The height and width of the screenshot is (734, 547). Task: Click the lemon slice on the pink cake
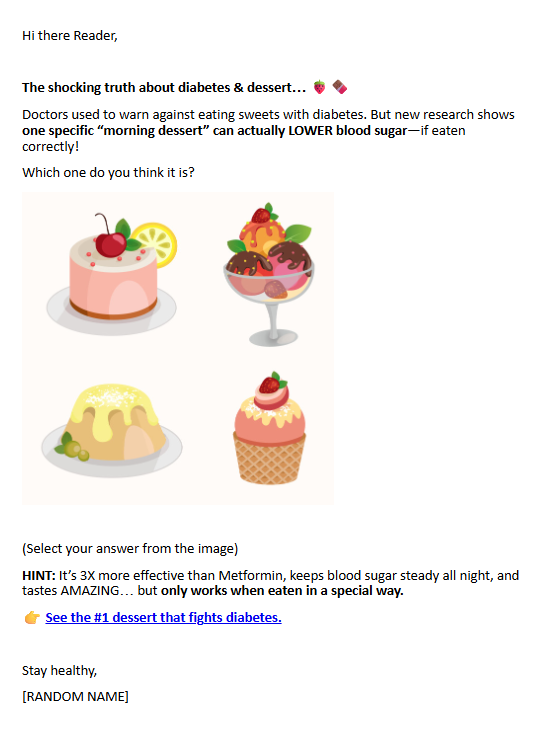(157, 243)
